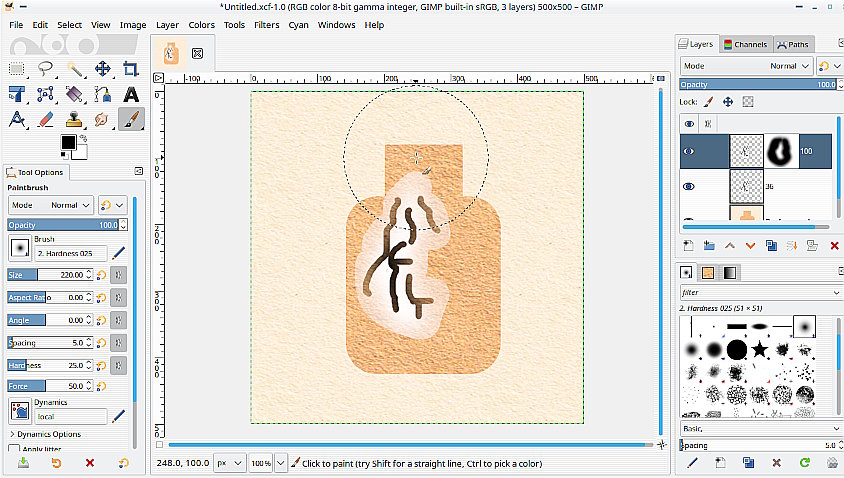The height and width of the screenshot is (478, 844).
Task: Toggle lock alpha channel
Action: pos(748,102)
